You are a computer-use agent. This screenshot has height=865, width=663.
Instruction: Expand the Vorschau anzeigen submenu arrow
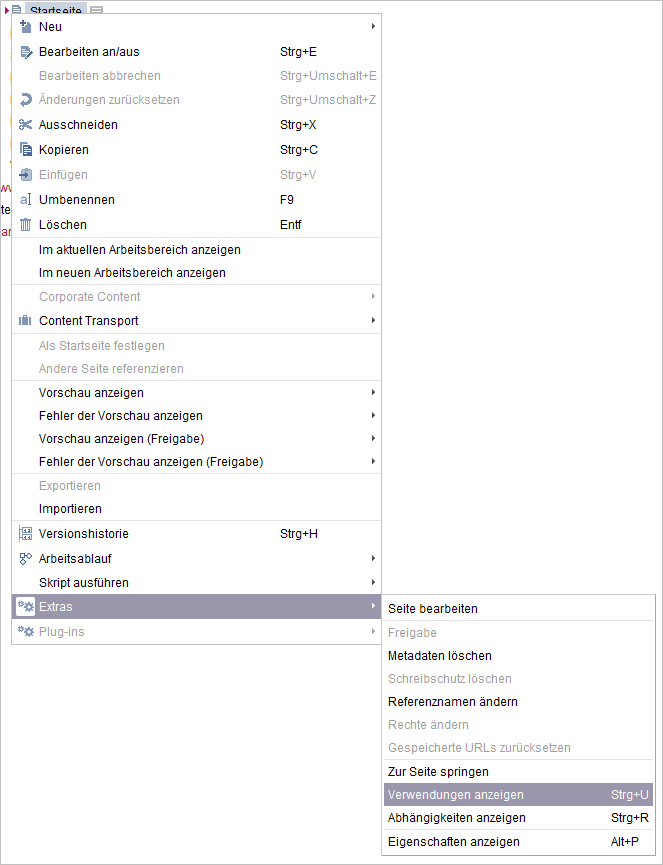pos(373,392)
